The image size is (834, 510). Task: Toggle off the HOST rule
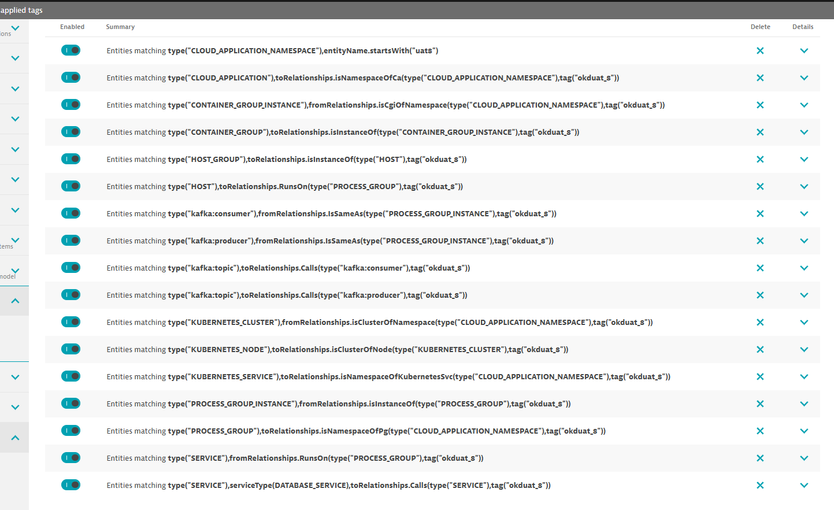click(x=70, y=186)
